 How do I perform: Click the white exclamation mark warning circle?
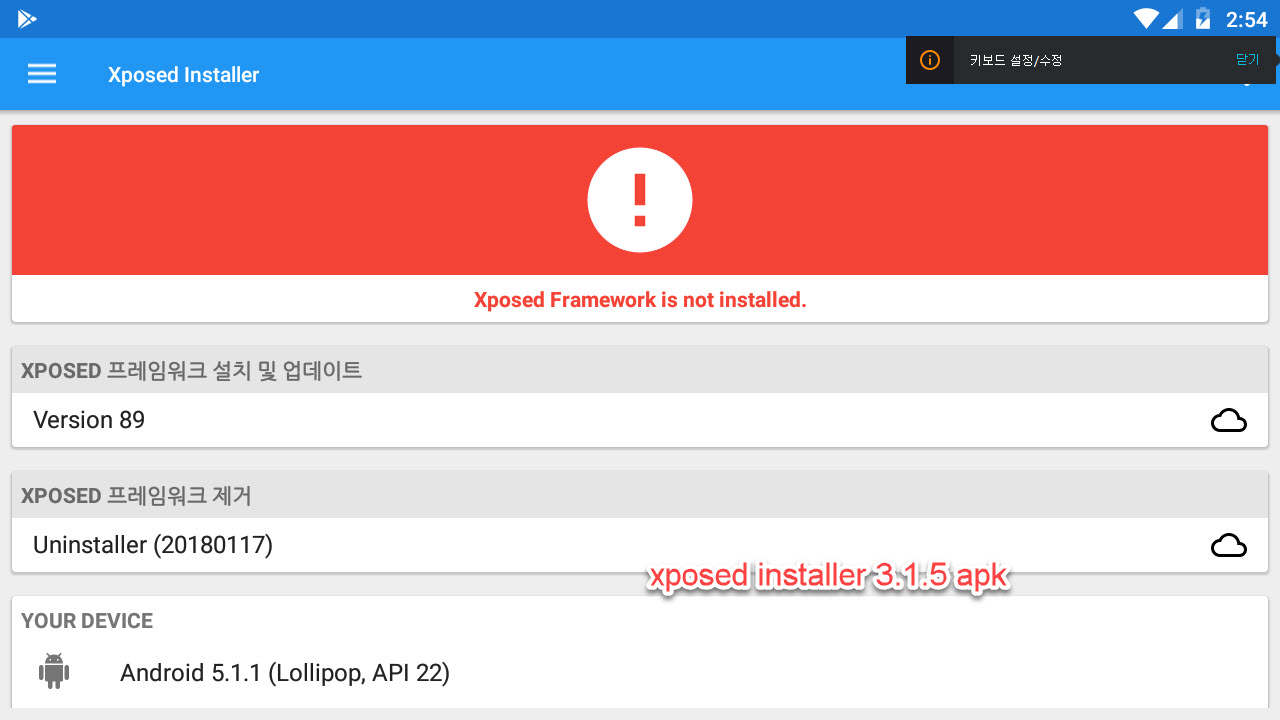tap(640, 200)
